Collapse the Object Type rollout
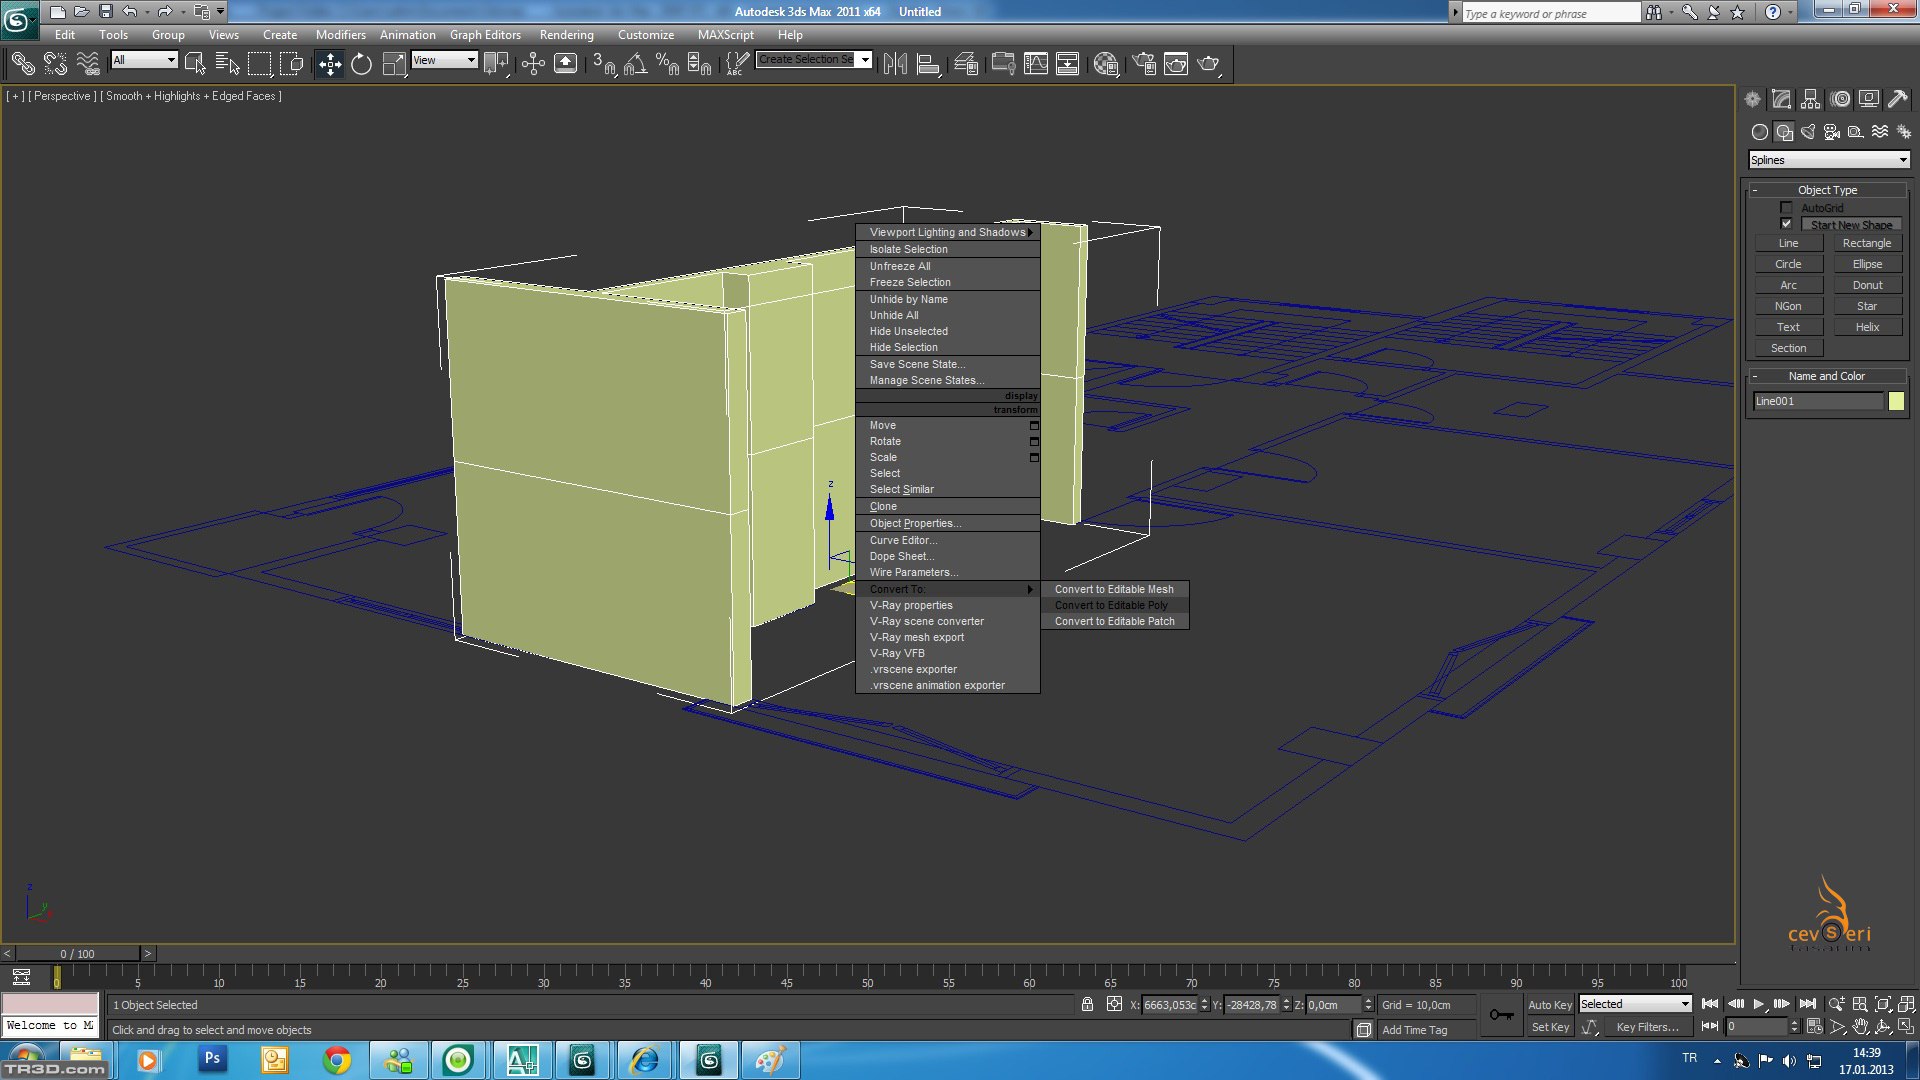1920x1080 pixels. 1827,190
